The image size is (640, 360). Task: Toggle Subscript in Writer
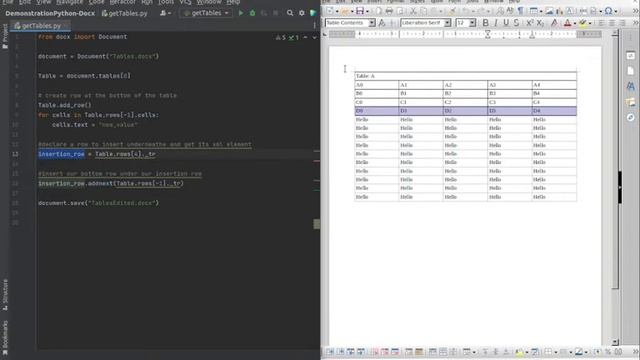(x=540, y=23)
